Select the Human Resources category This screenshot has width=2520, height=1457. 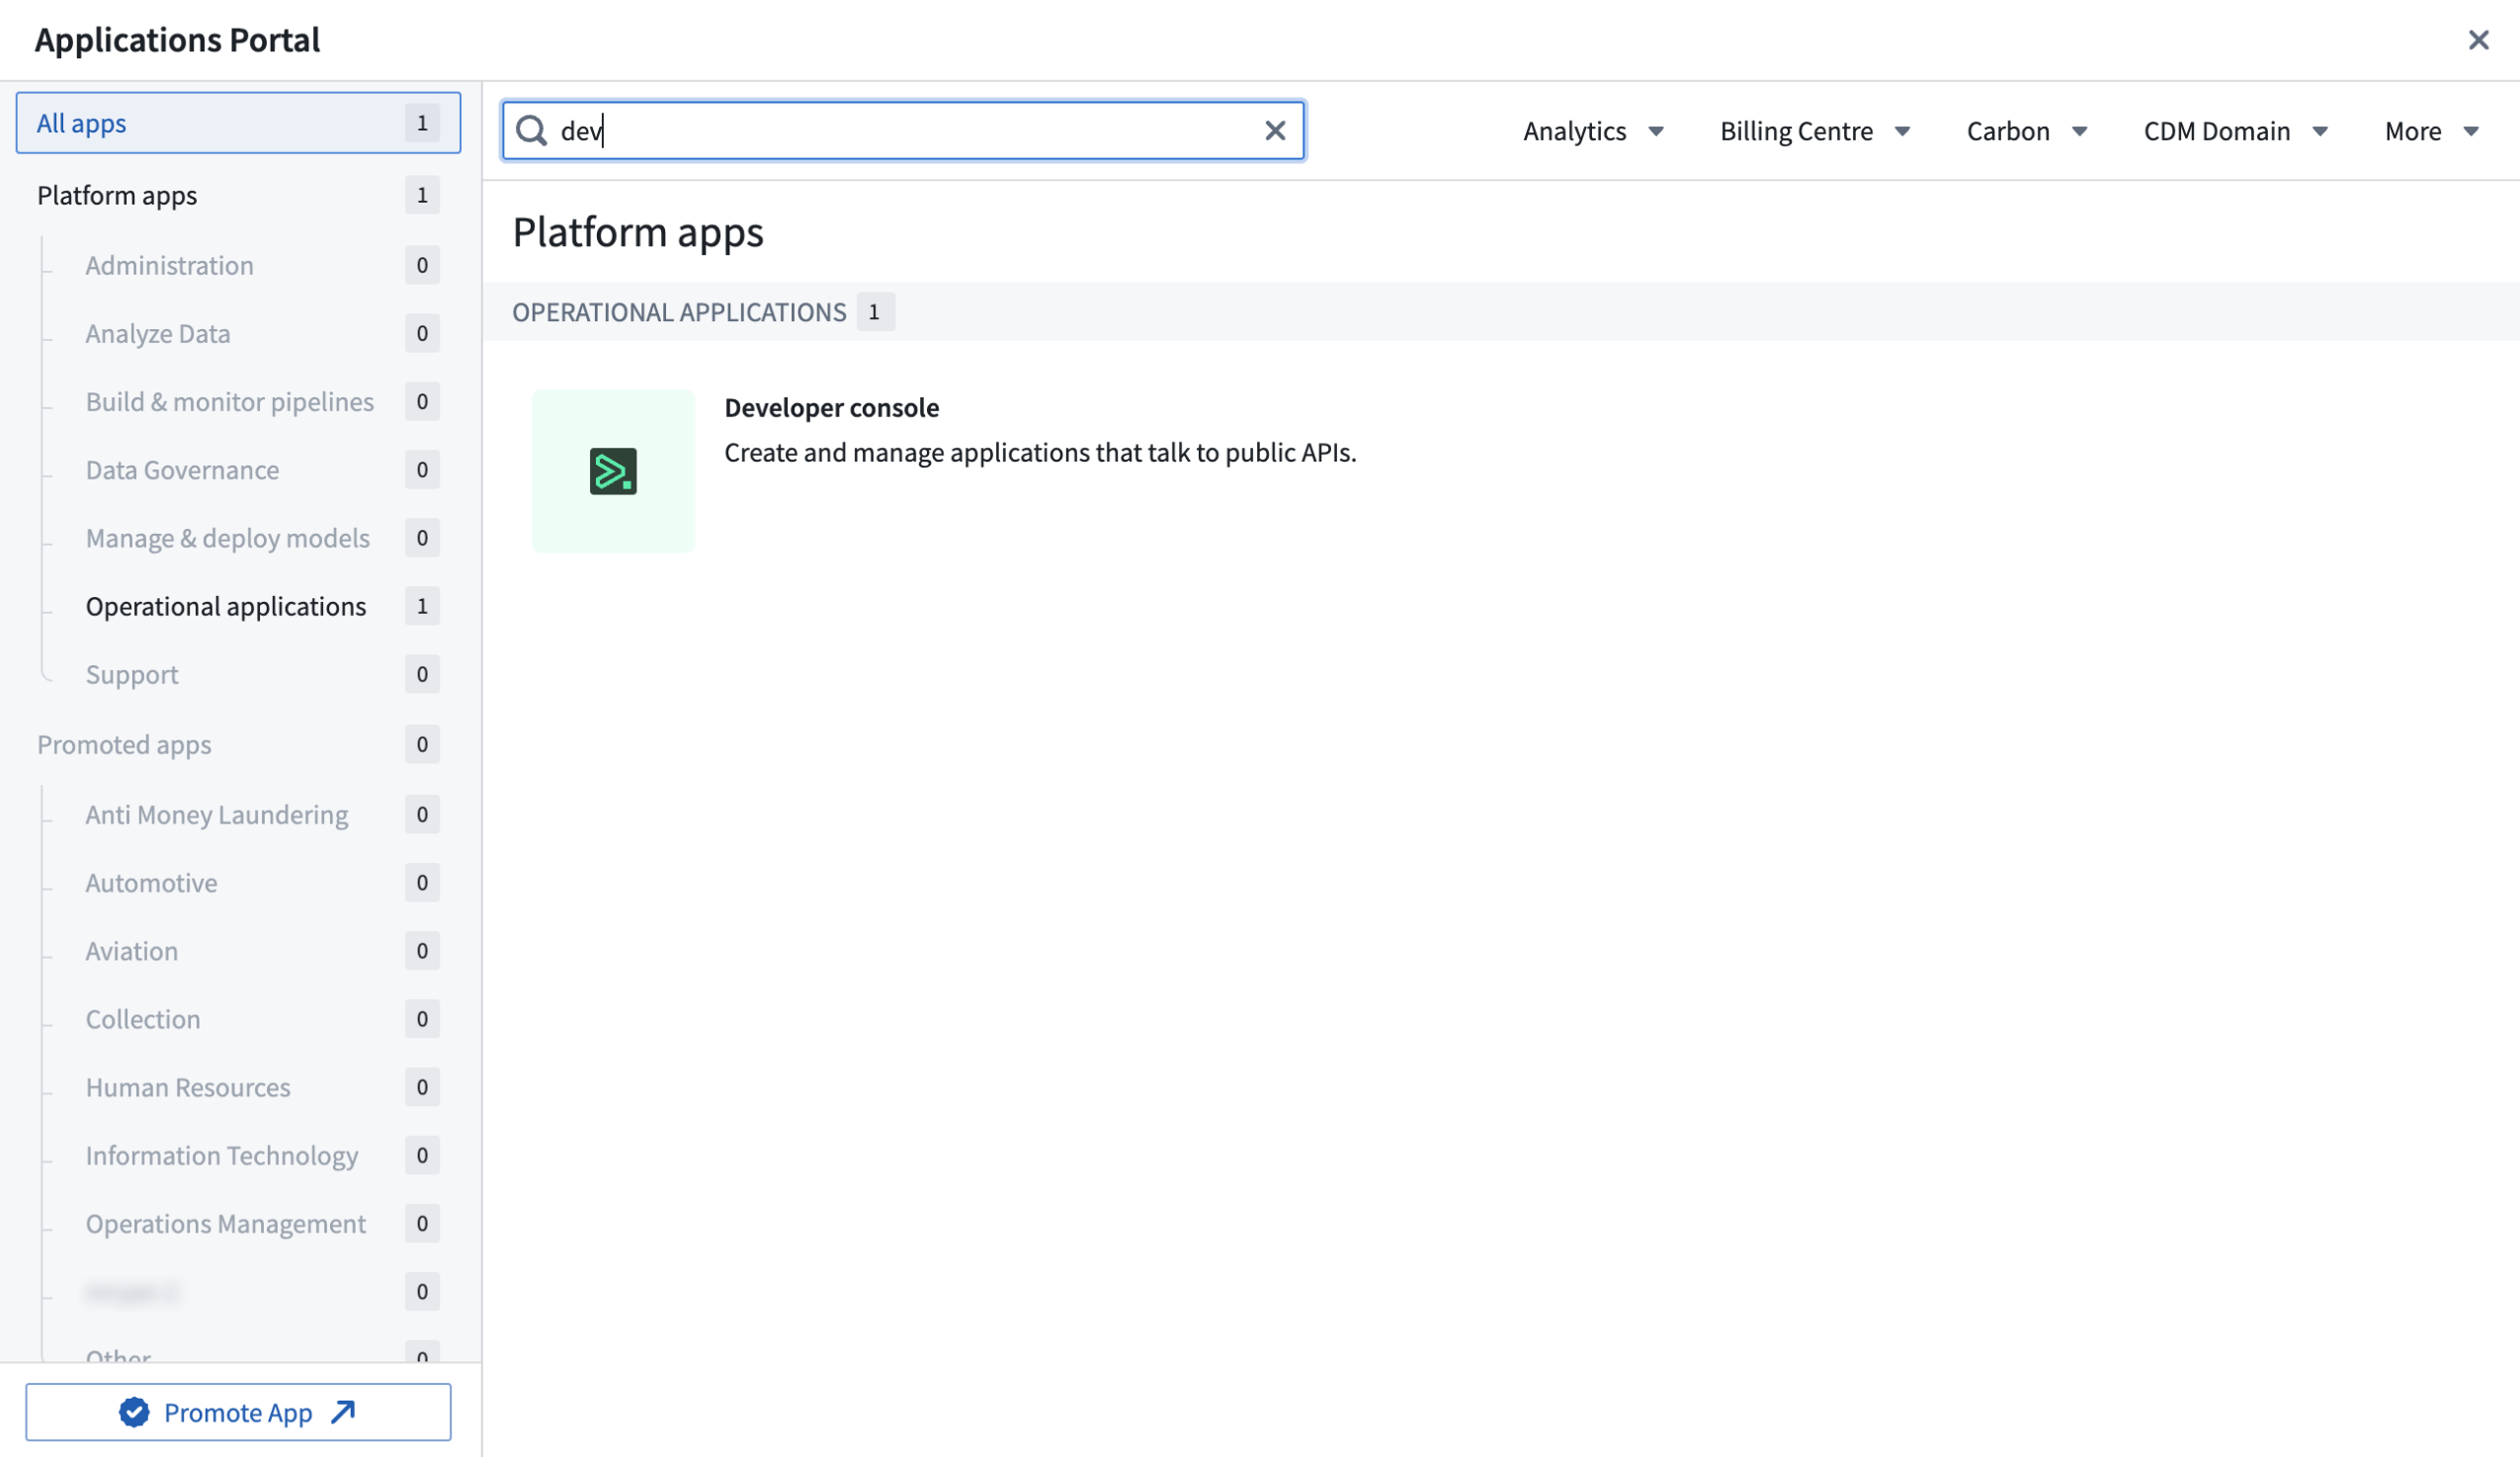[187, 1087]
